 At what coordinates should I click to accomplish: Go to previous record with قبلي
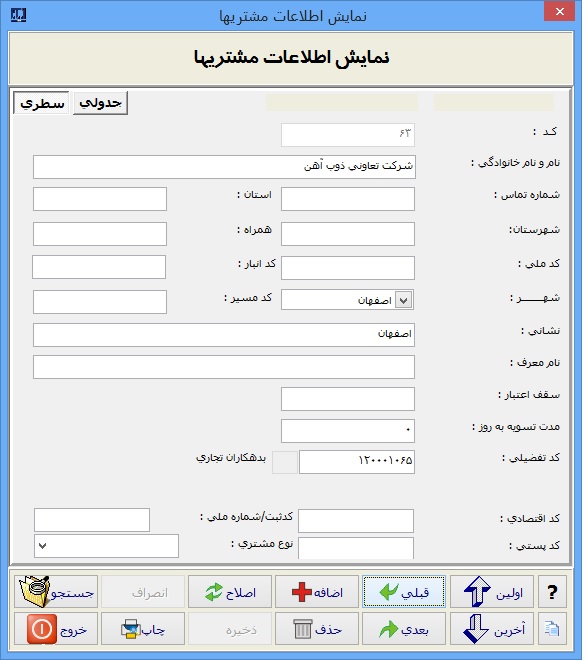[404, 591]
